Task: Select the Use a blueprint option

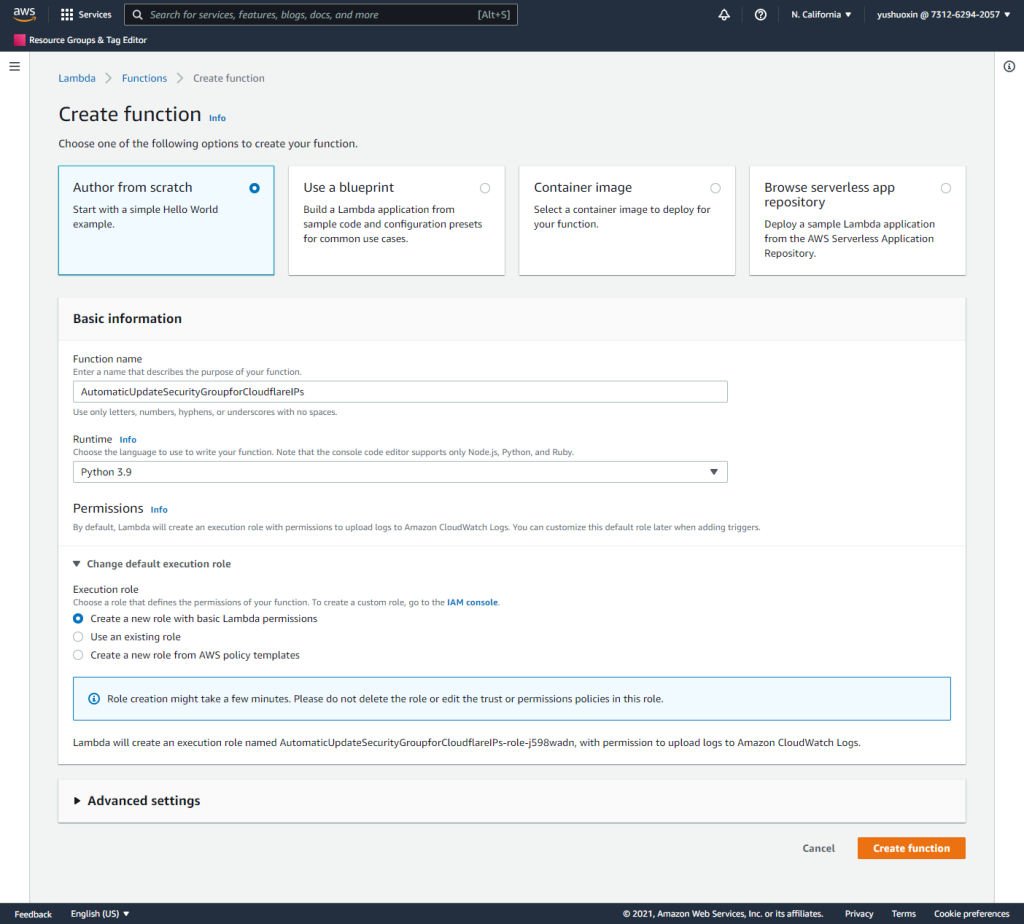Action: point(485,188)
